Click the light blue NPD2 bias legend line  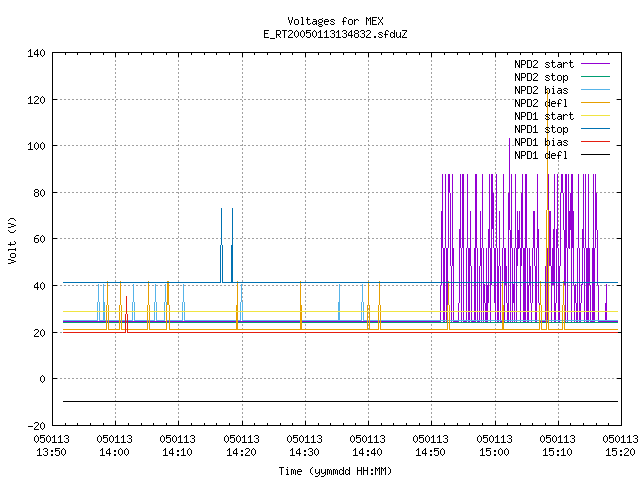pyautogui.click(x=595, y=89)
